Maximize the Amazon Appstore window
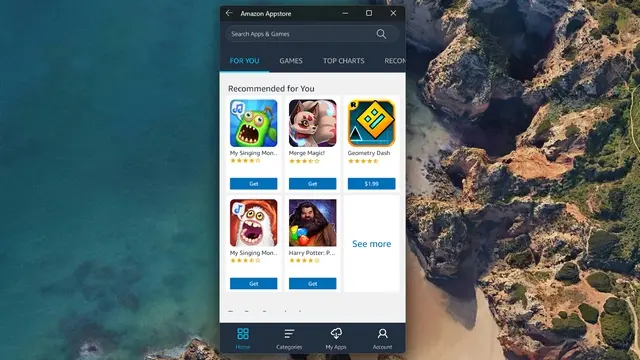The image size is (640, 360). 369,13
